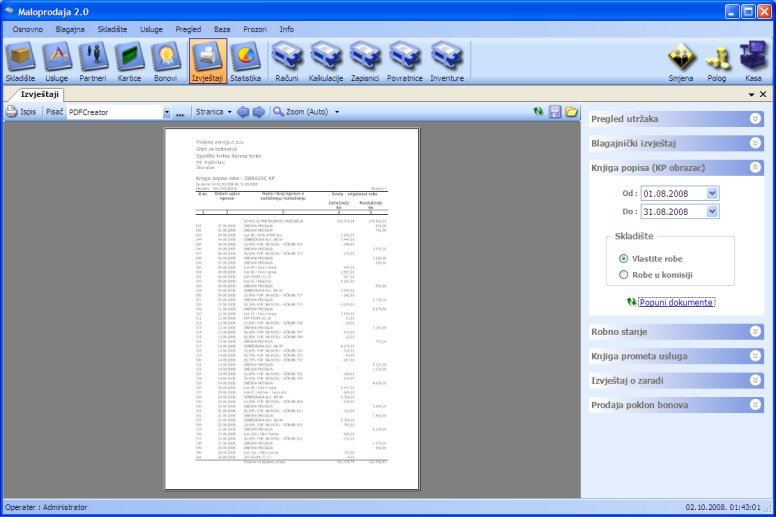This screenshot has height=517, width=776.
Task: Click the Smjena icon
Action: [681, 61]
